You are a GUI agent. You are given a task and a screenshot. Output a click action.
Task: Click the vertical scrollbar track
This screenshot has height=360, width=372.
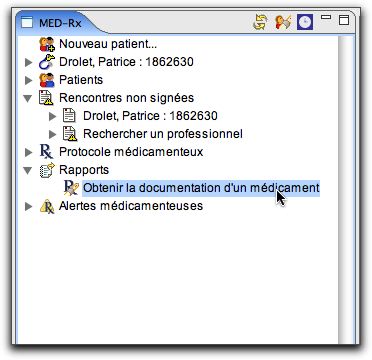346,188
